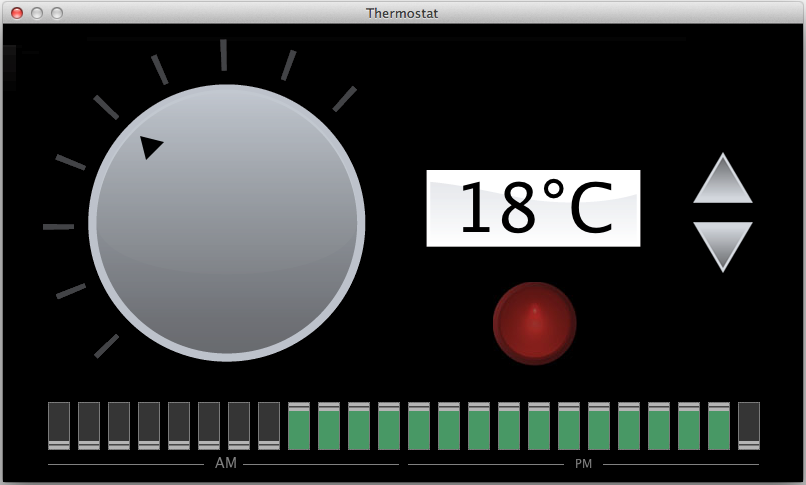Image resolution: width=806 pixels, height=485 pixels.
Task: Turn on the final dark hour switch after the green ones
Action: (x=749, y=426)
